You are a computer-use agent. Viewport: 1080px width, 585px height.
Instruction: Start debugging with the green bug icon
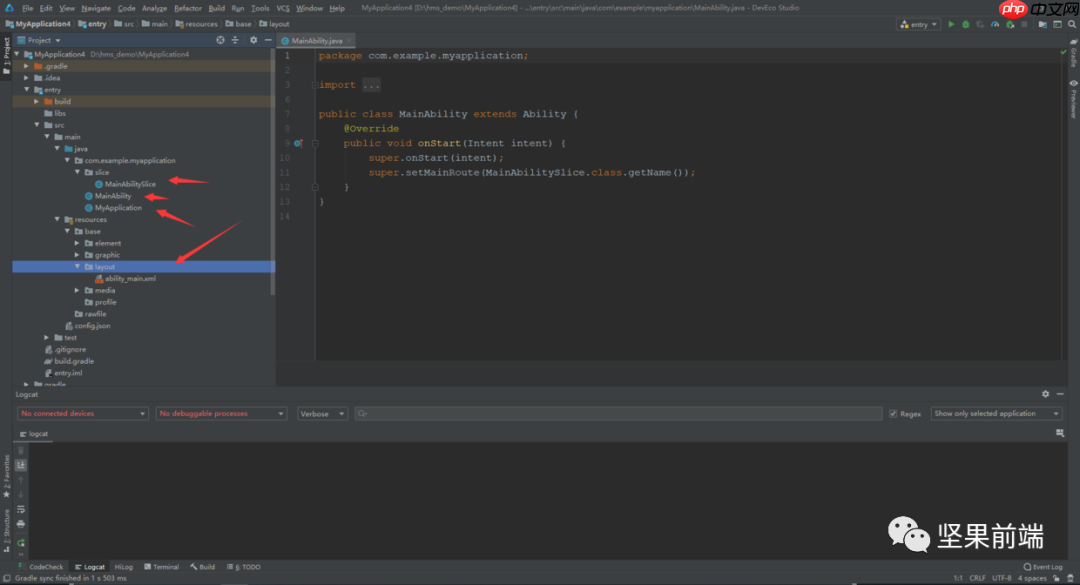(x=966, y=24)
